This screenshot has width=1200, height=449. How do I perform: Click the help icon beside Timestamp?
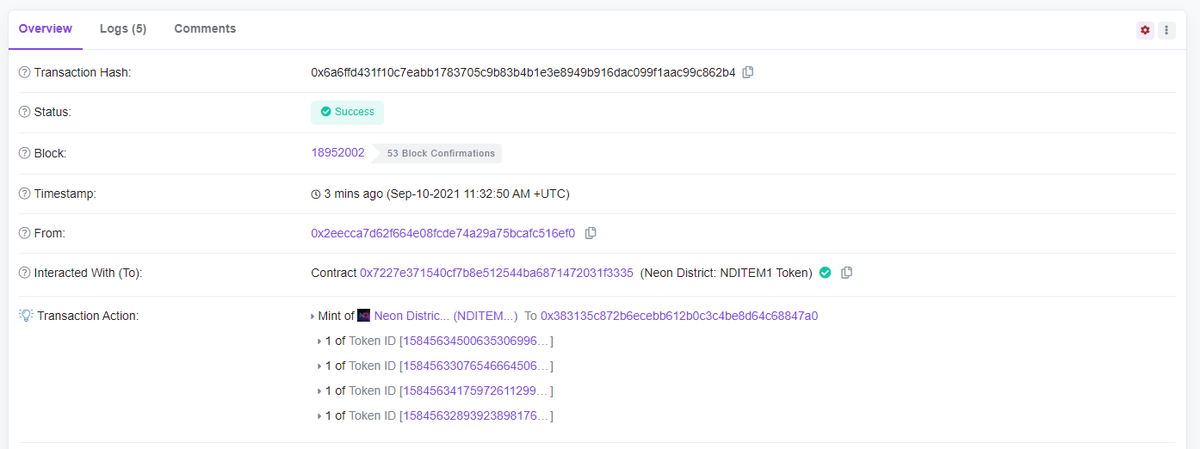click(25, 194)
